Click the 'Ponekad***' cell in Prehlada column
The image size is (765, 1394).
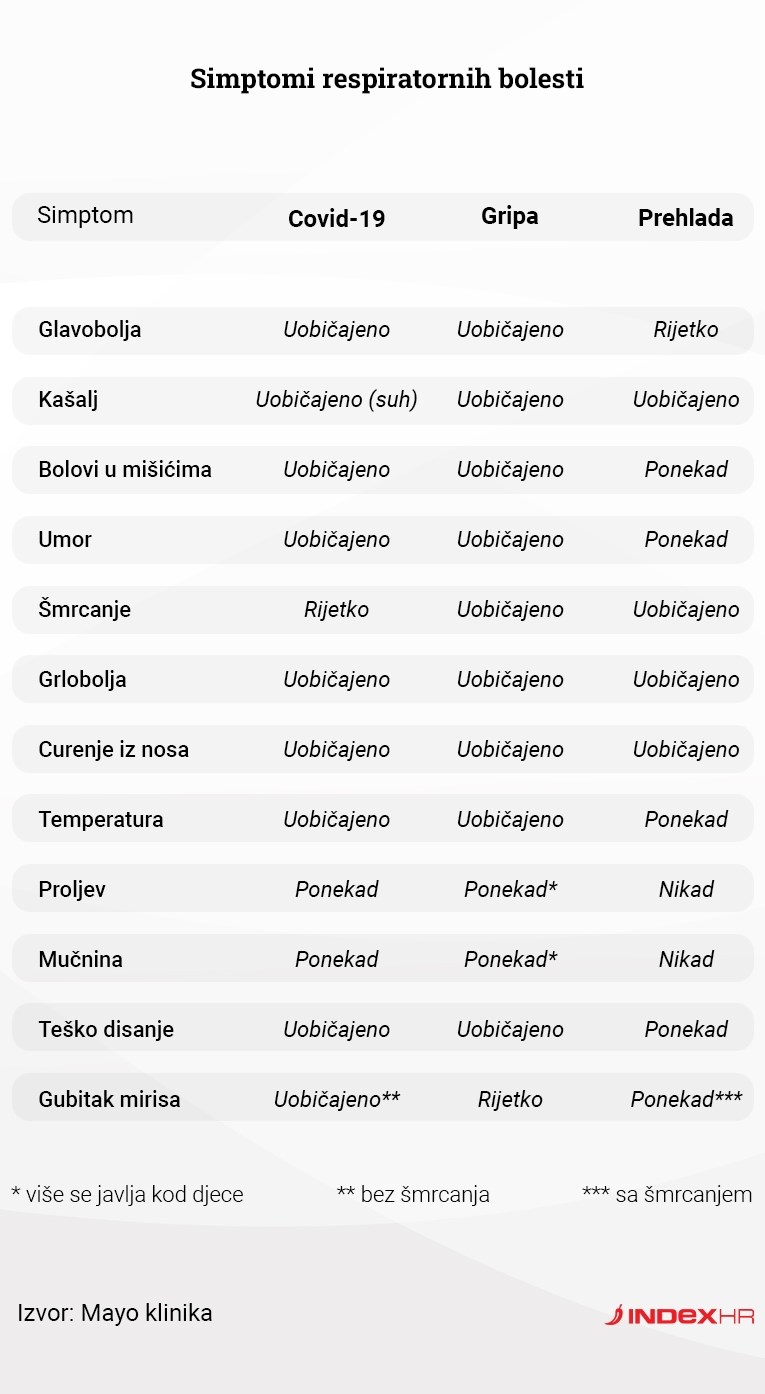(x=686, y=1100)
